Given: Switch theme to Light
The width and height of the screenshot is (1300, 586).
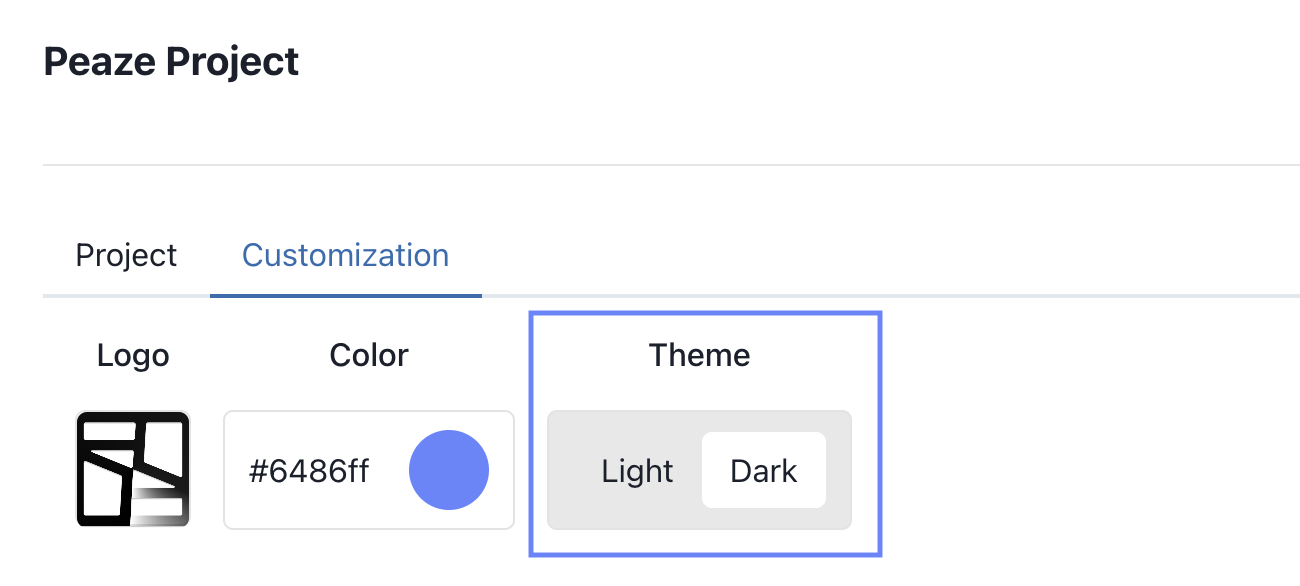Looking at the screenshot, I should (637, 471).
